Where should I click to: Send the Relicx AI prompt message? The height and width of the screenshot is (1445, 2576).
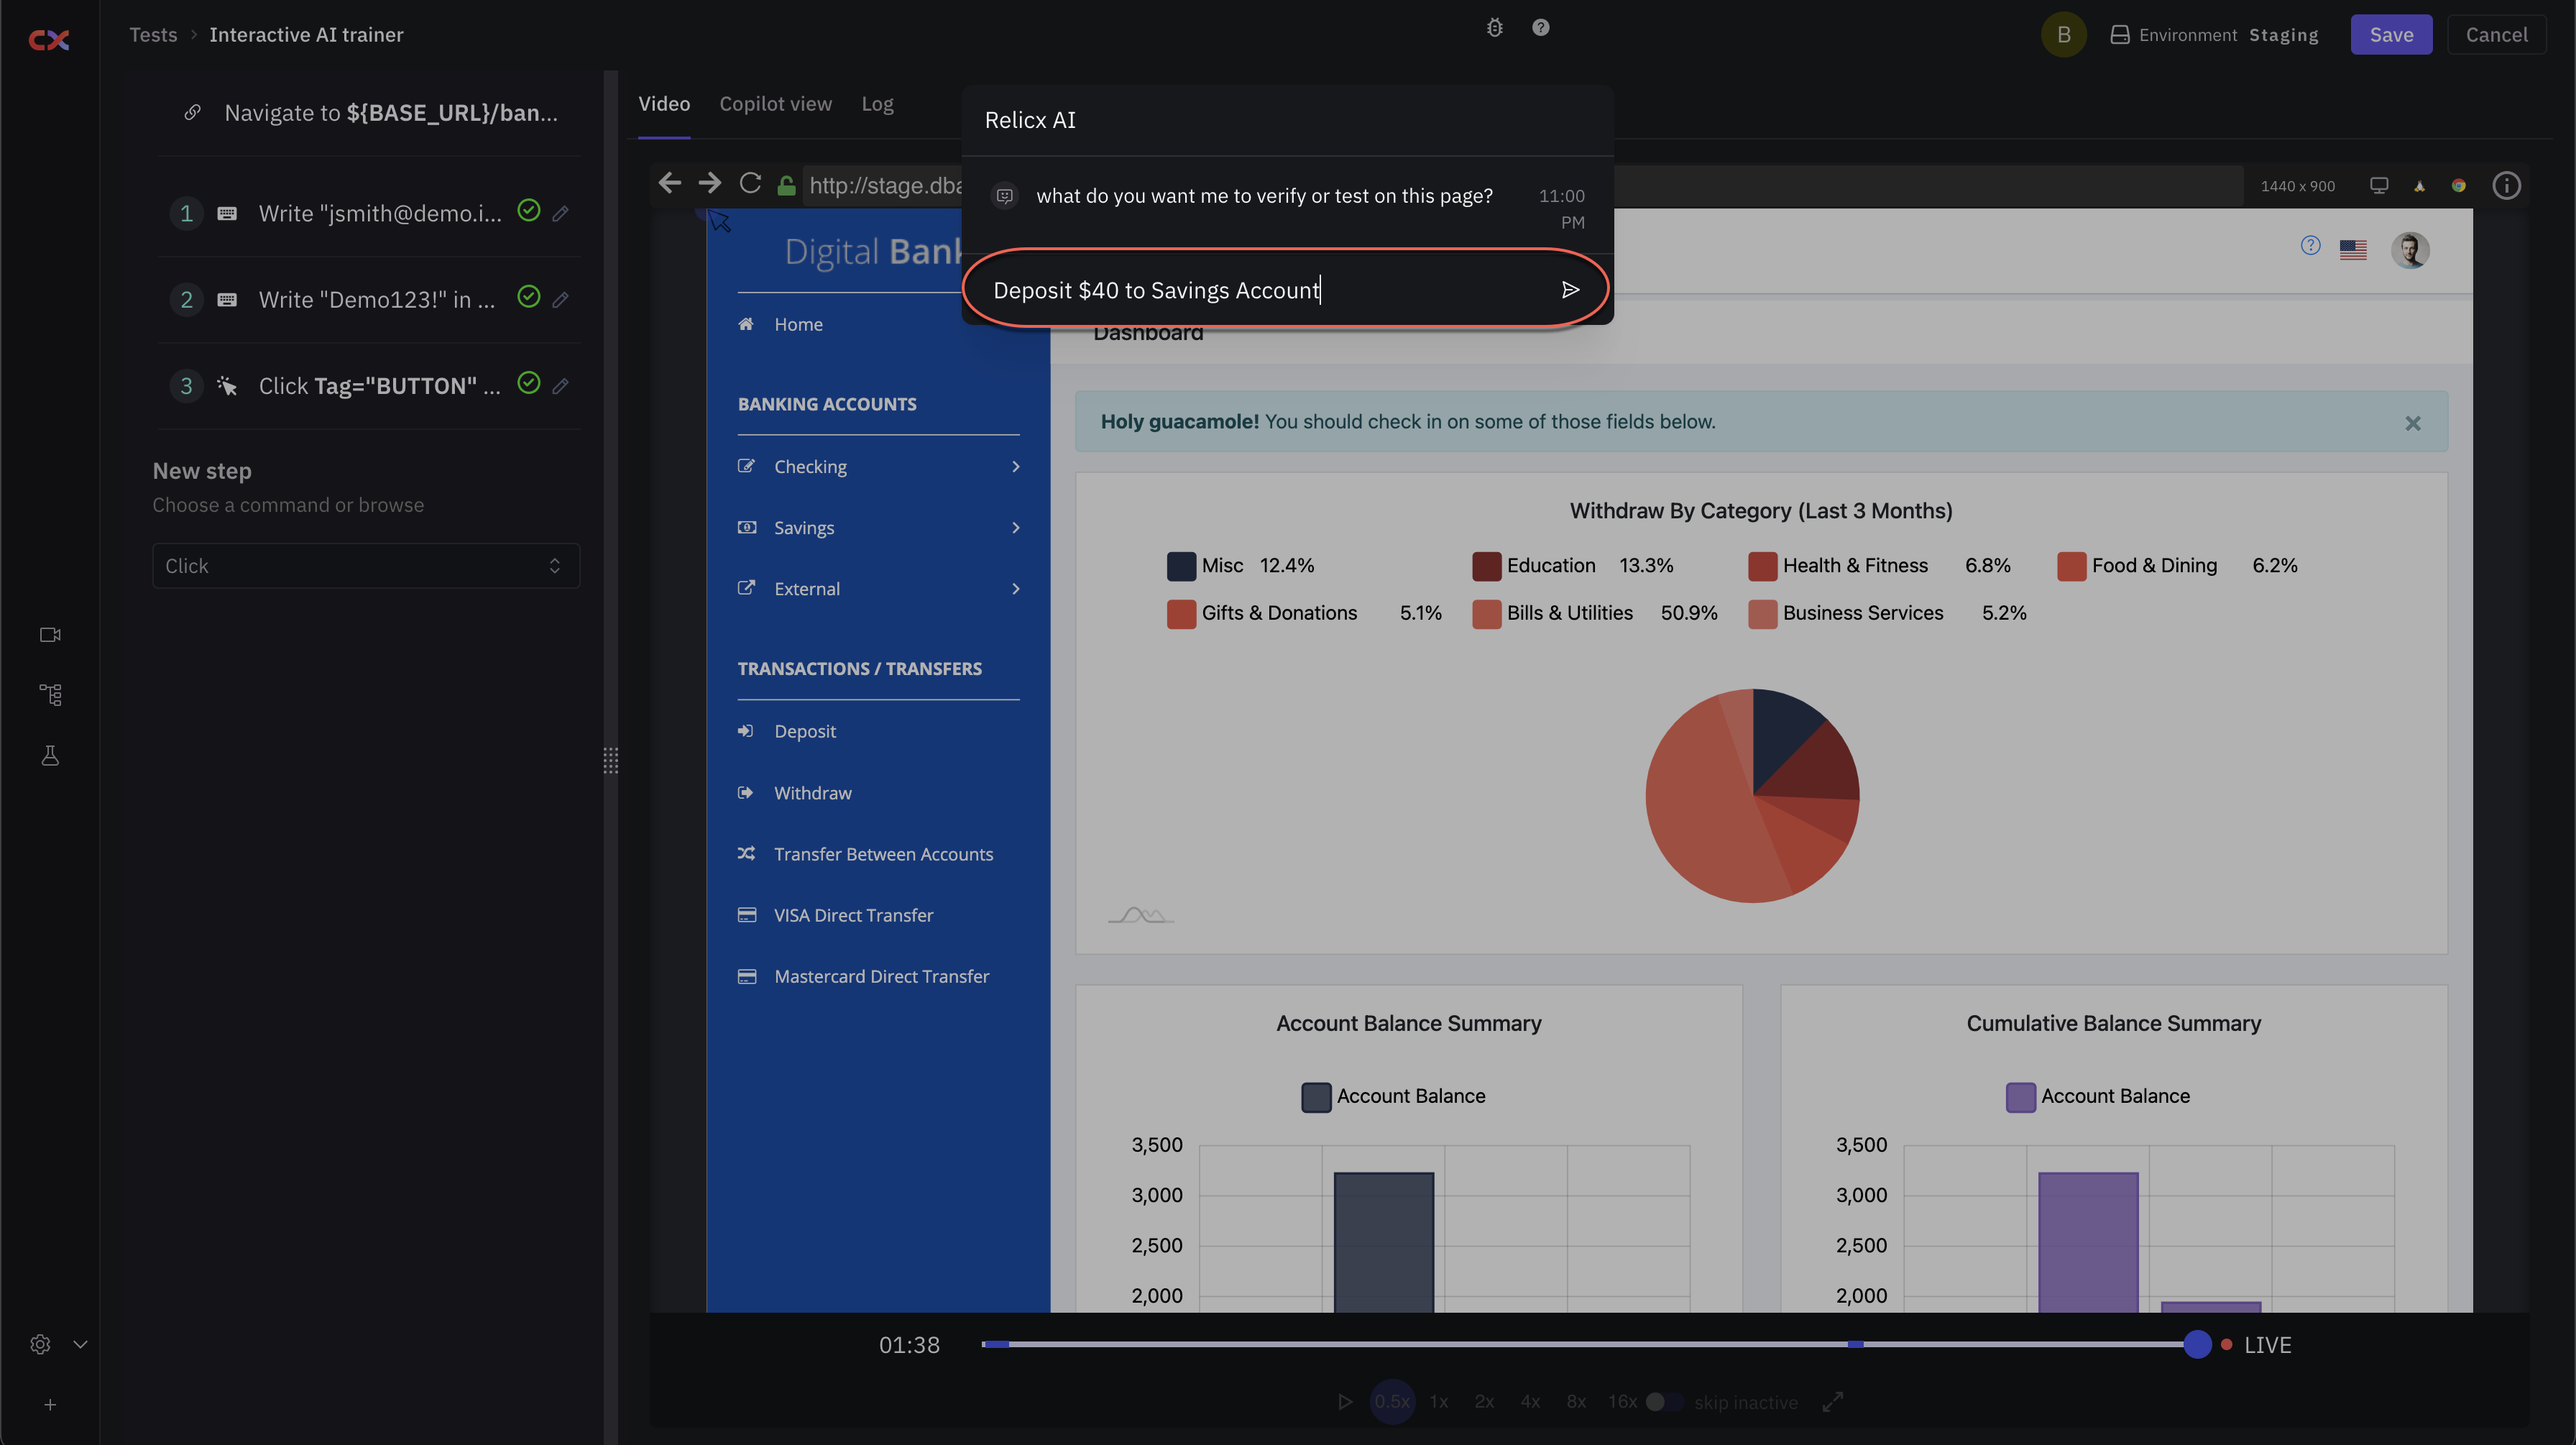click(x=1570, y=290)
